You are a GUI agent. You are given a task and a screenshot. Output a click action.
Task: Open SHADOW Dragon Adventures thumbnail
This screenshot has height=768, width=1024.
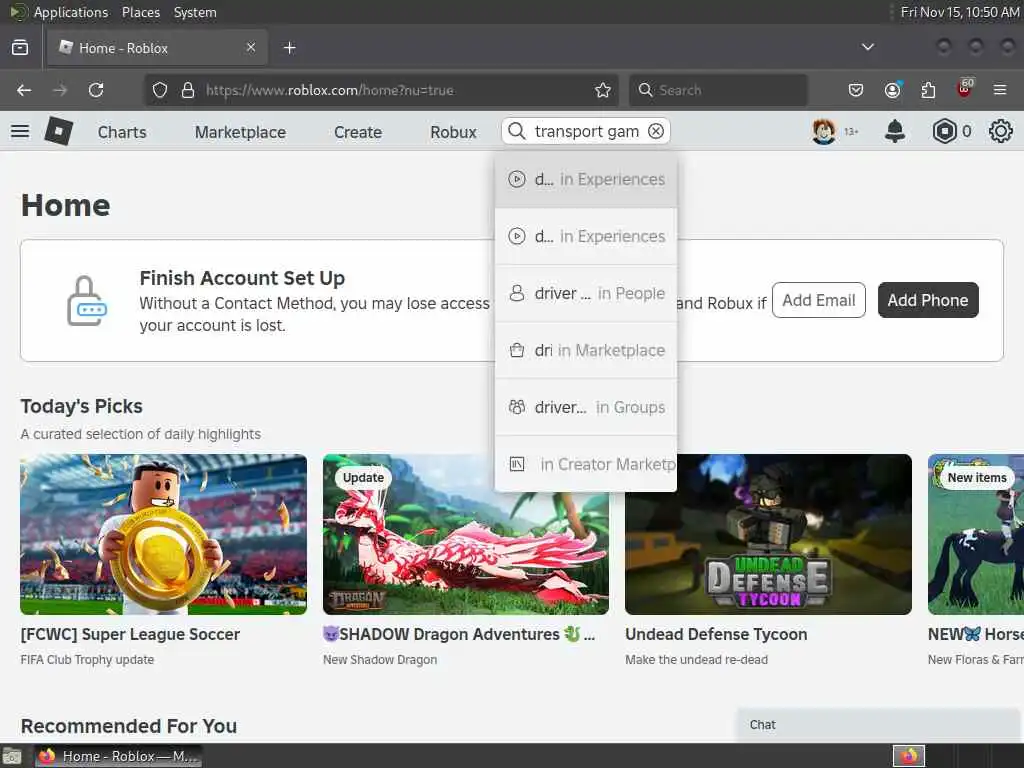pyautogui.click(x=466, y=534)
